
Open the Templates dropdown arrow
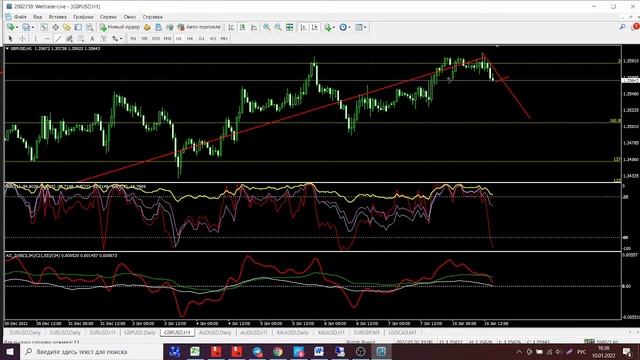365,27
